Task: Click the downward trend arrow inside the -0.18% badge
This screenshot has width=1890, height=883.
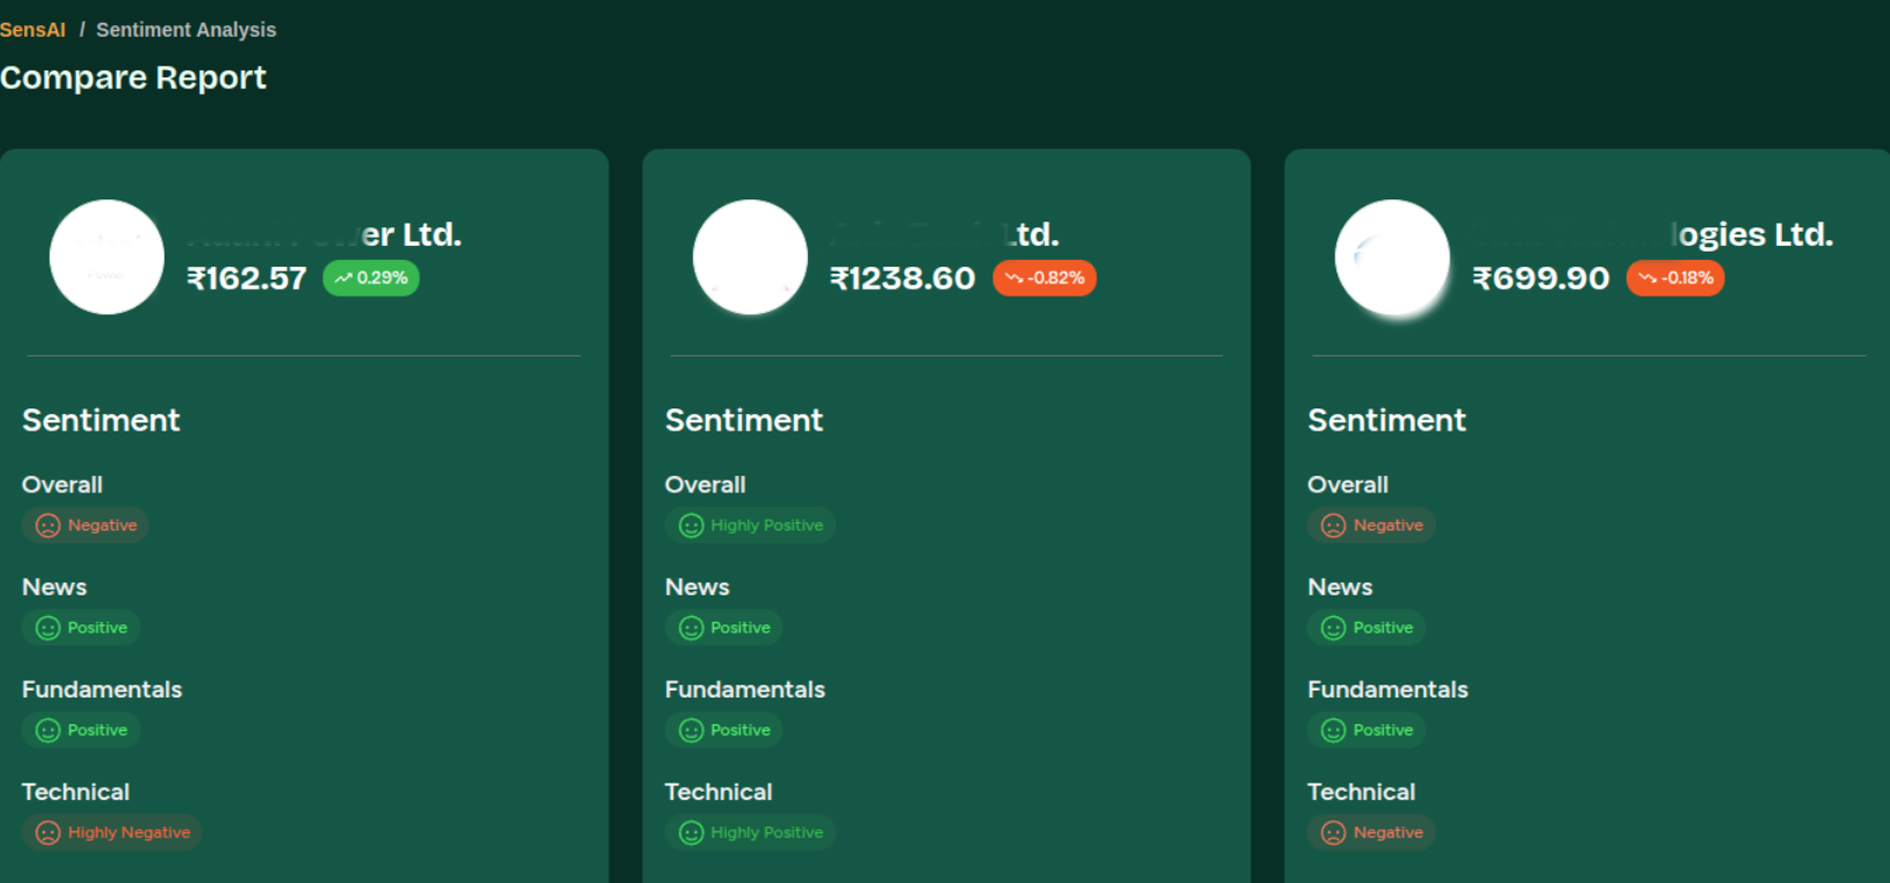Action: [1645, 278]
